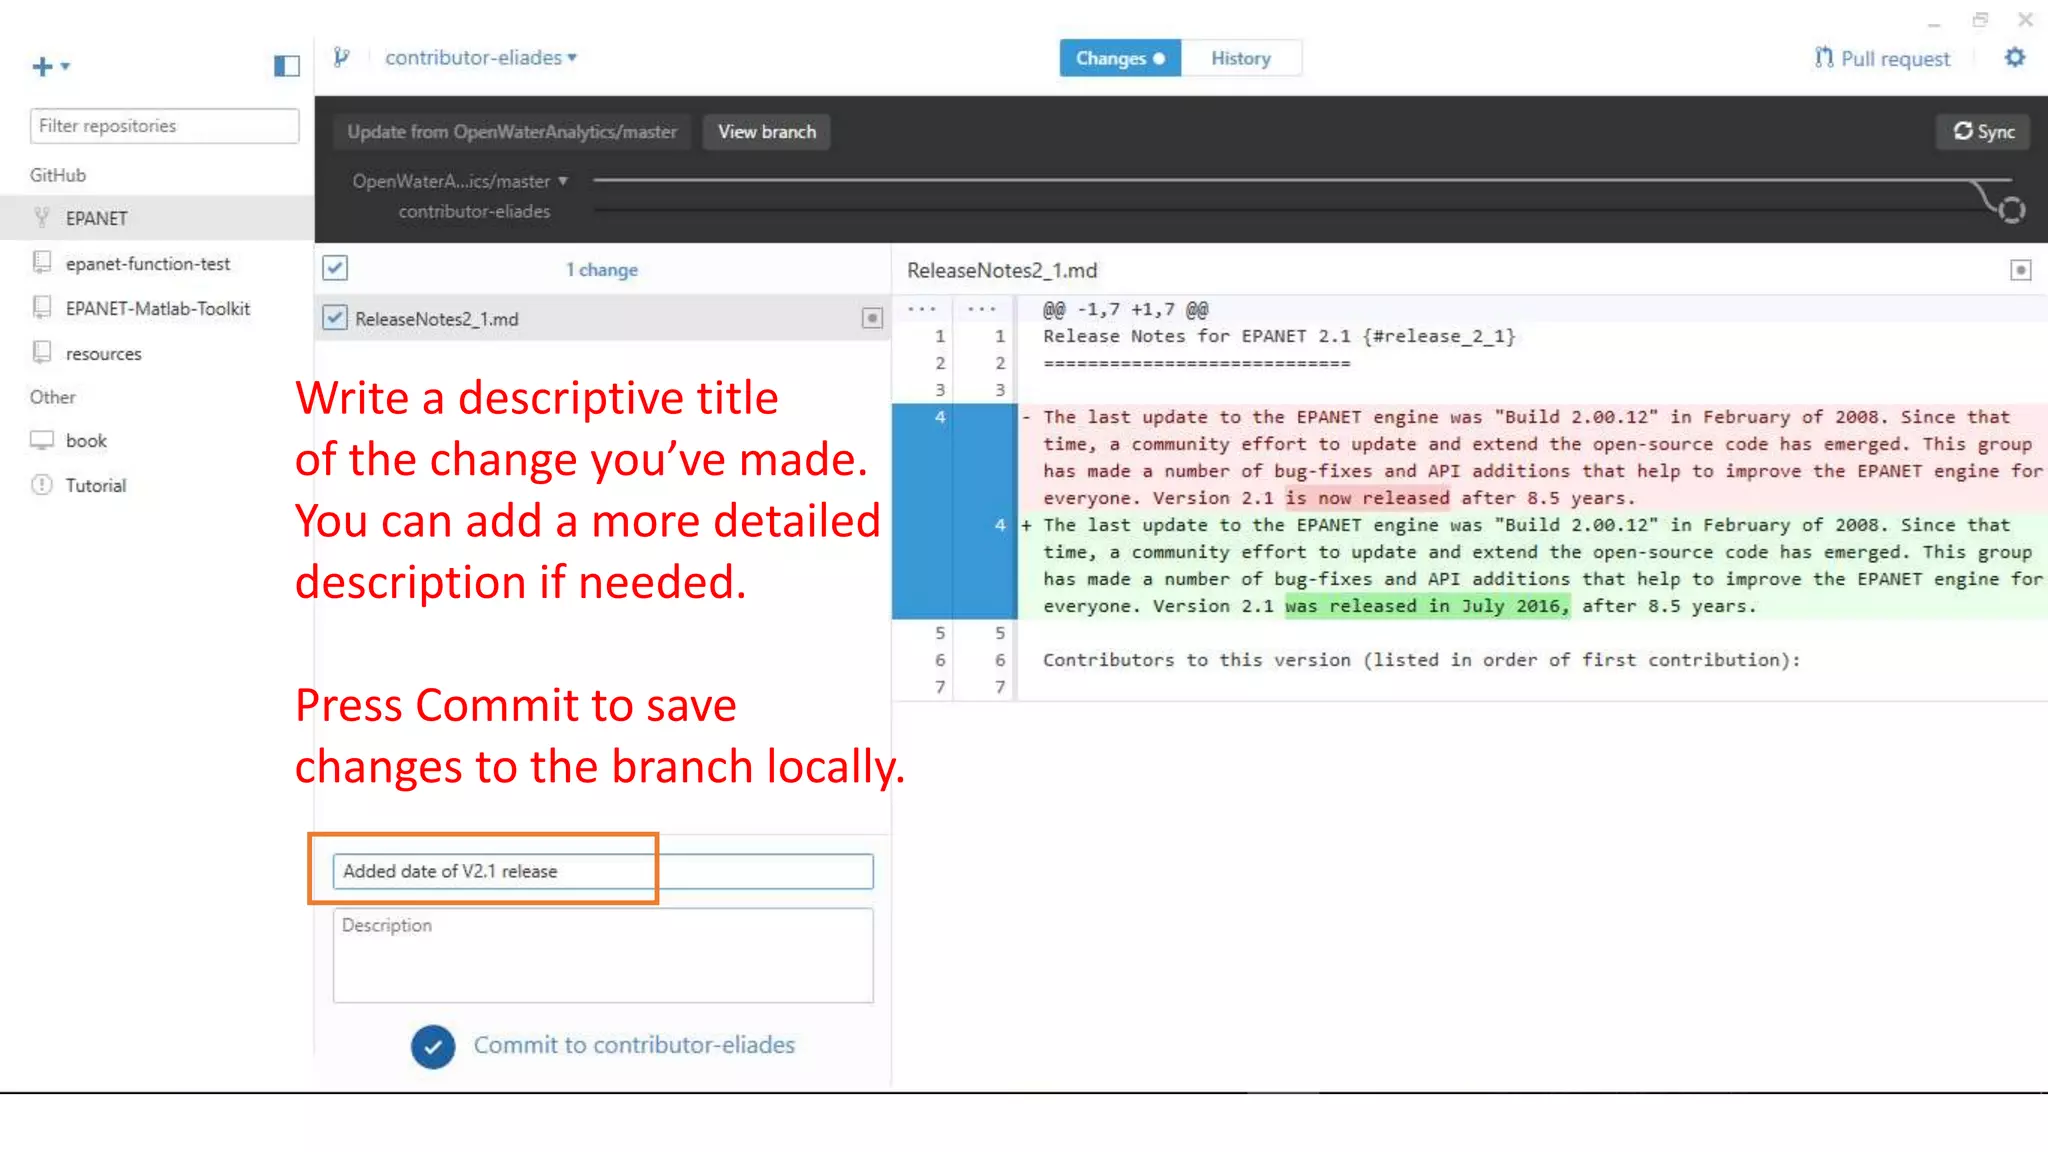
Task: Click the Release Notes for EPANET 2.1 diff line
Action: coord(1279,337)
